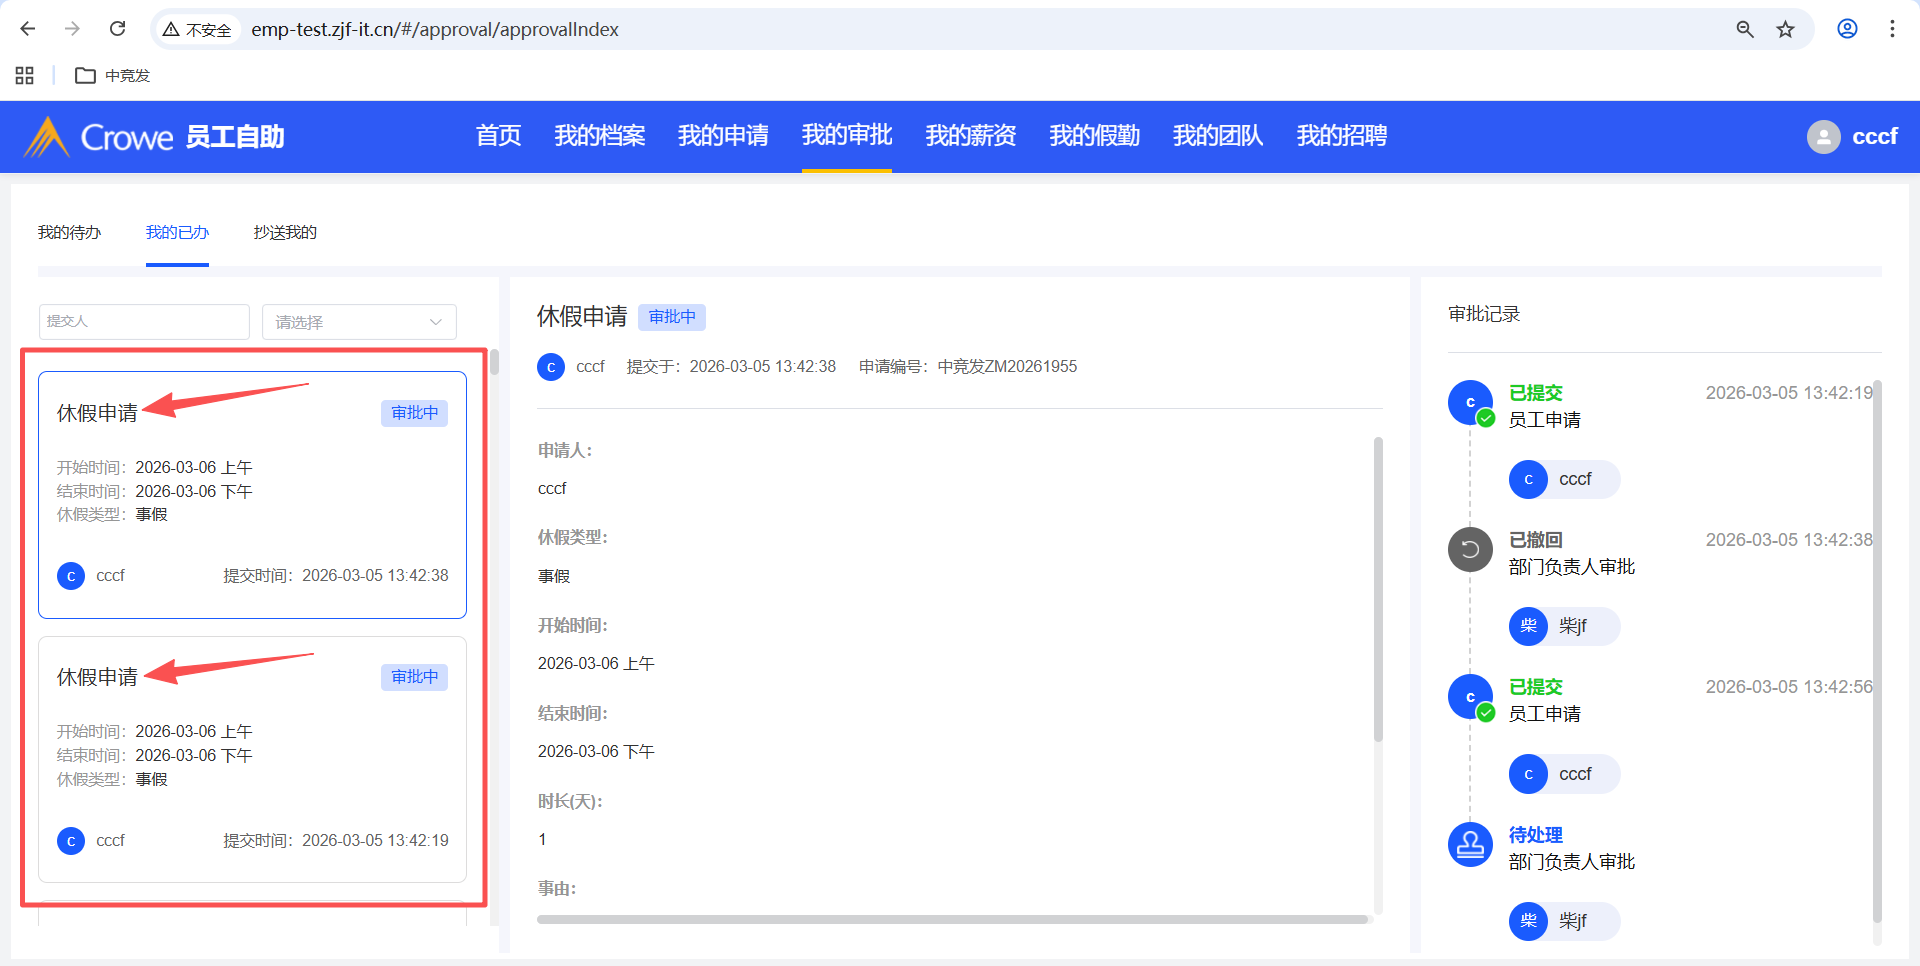Screen dimensions: 1920x966
Task: Bookmark this page with the star icon
Action: [x=1785, y=29]
